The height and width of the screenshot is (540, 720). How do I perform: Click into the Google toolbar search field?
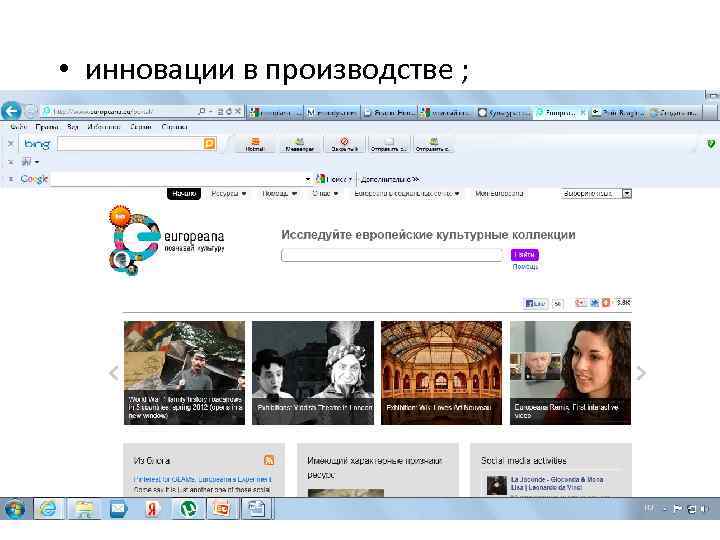[177, 179]
